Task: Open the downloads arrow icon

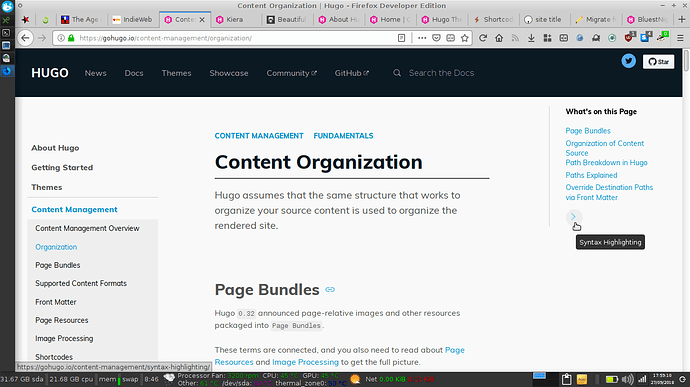Action: click(x=531, y=38)
